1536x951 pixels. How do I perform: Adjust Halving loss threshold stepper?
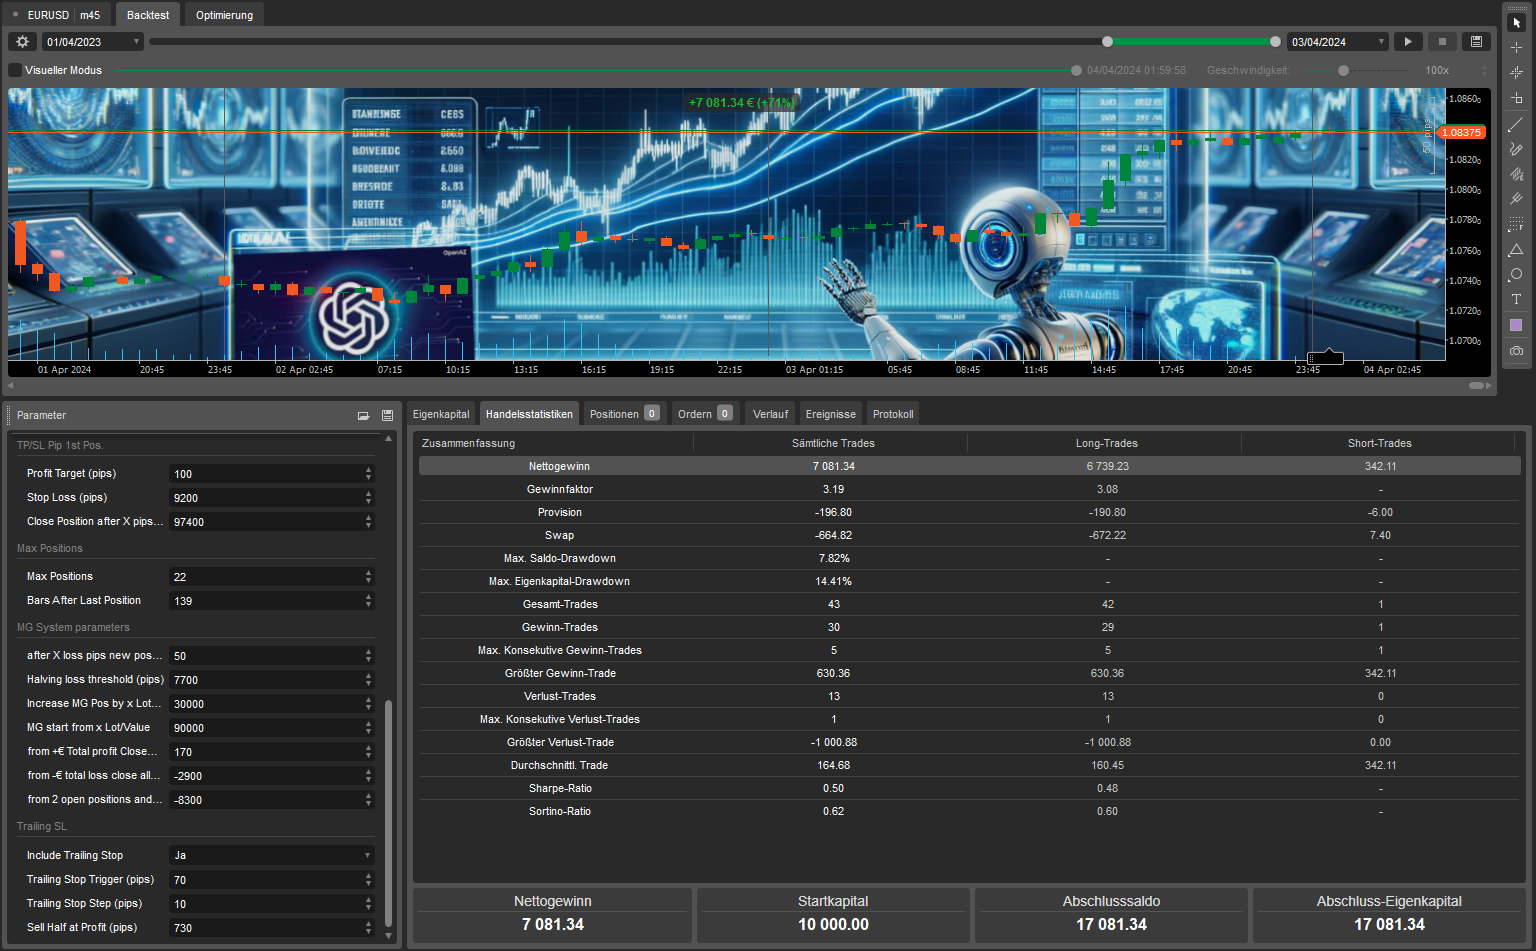[368, 680]
